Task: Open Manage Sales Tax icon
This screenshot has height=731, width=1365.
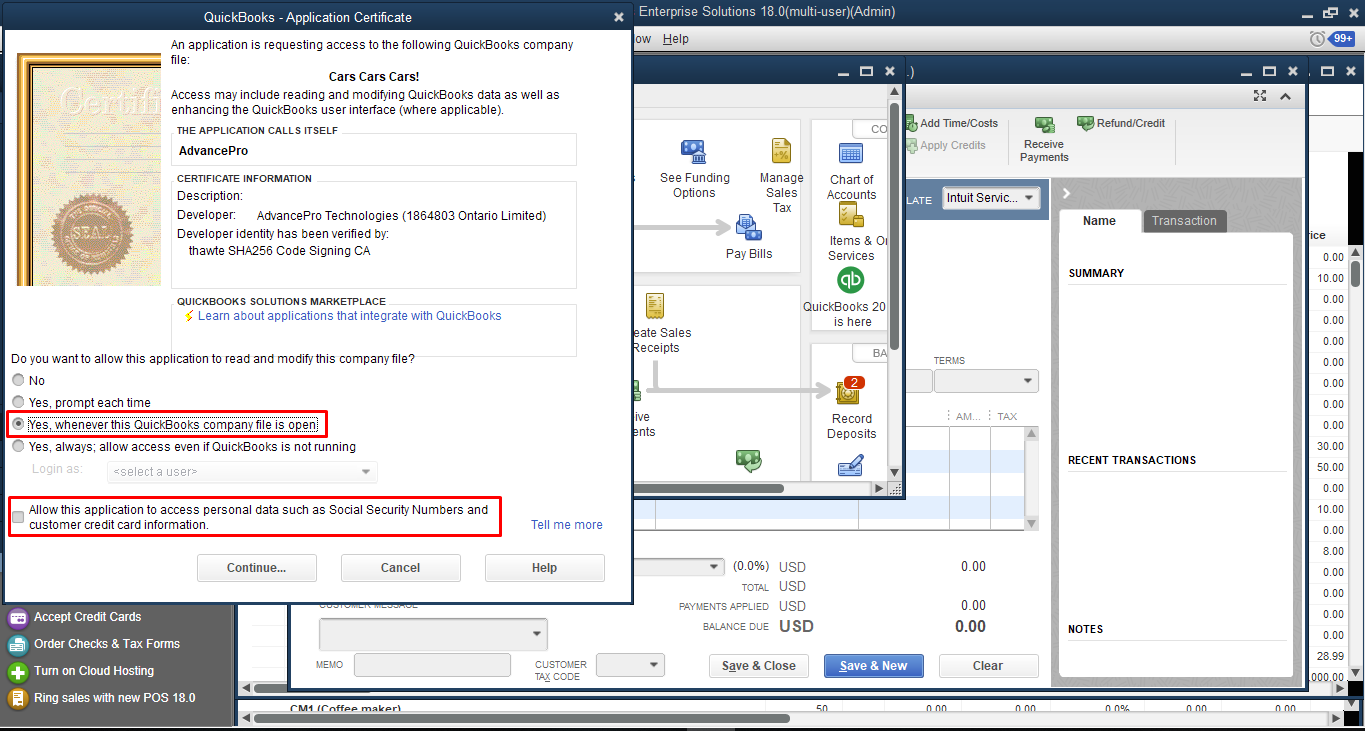Action: point(781,152)
